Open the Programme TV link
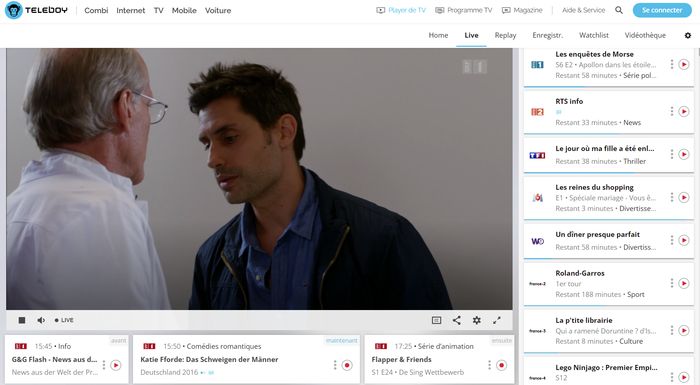This screenshot has width=700, height=385. click(463, 10)
